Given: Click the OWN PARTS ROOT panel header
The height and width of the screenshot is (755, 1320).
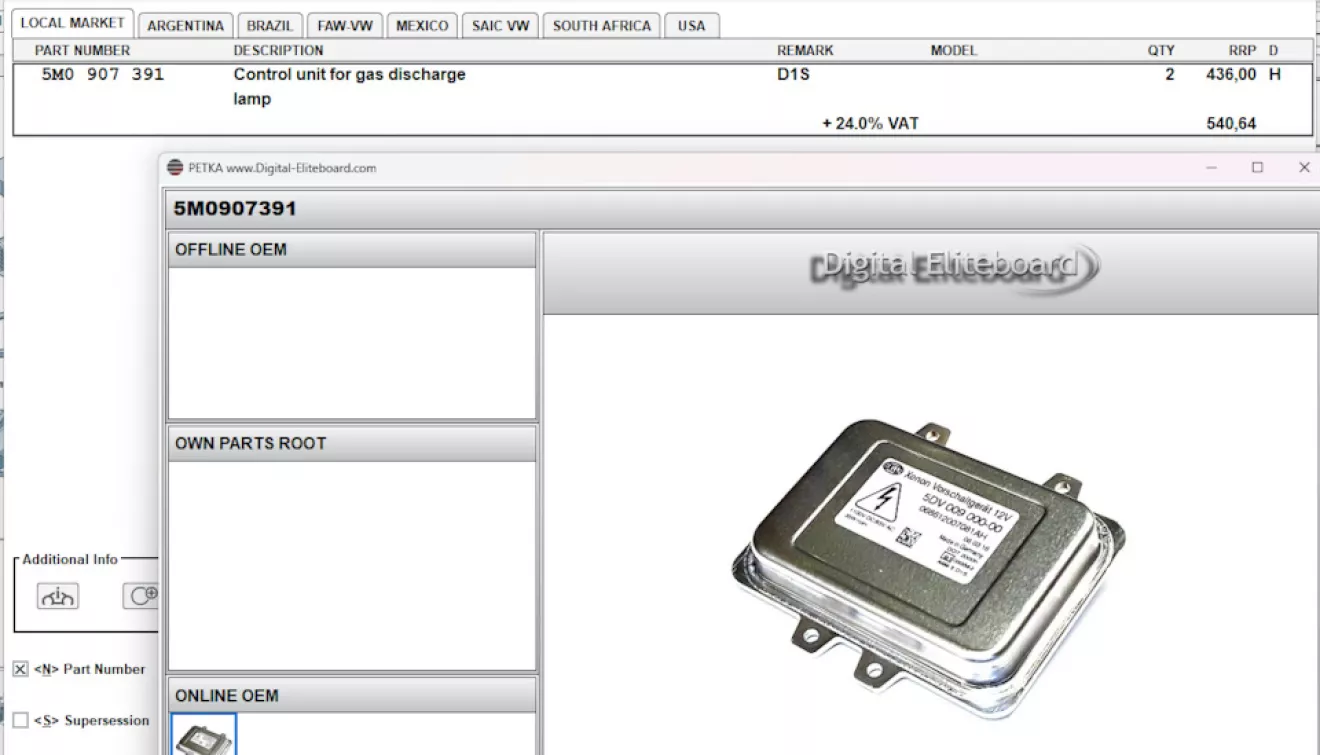Looking at the screenshot, I should 351,444.
